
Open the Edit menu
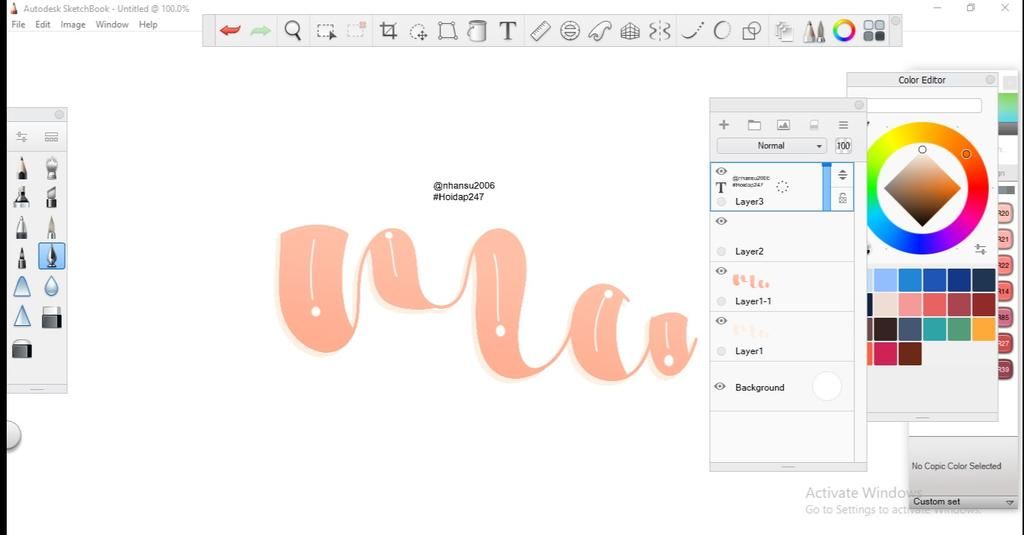(x=42, y=24)
